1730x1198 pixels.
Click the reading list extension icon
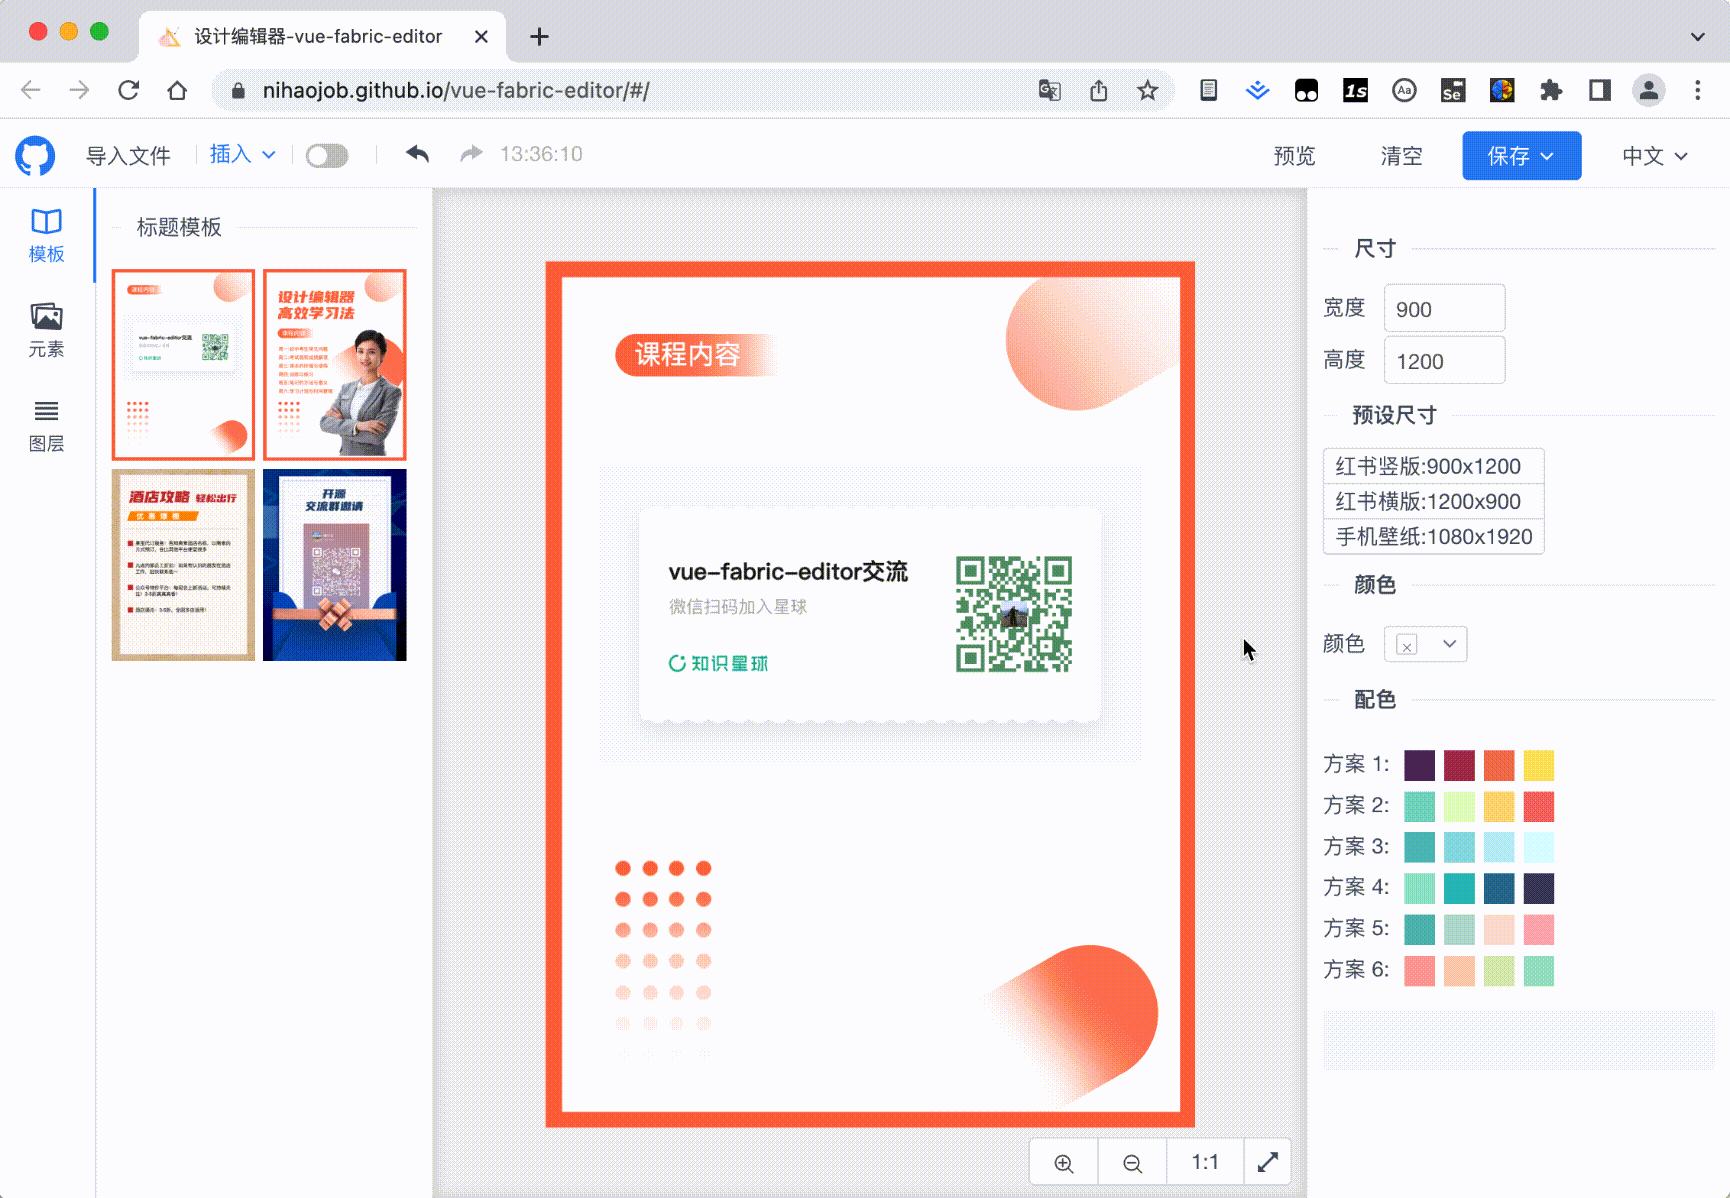[1208, 90]
